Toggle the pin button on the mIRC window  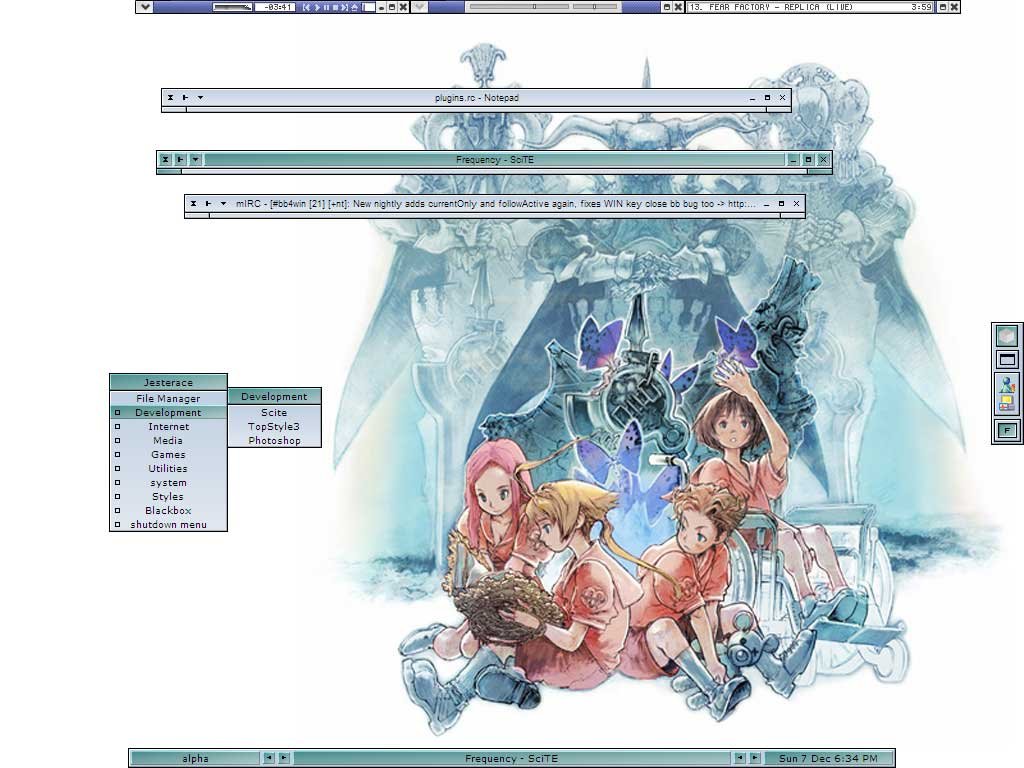[x=208, y=204]
